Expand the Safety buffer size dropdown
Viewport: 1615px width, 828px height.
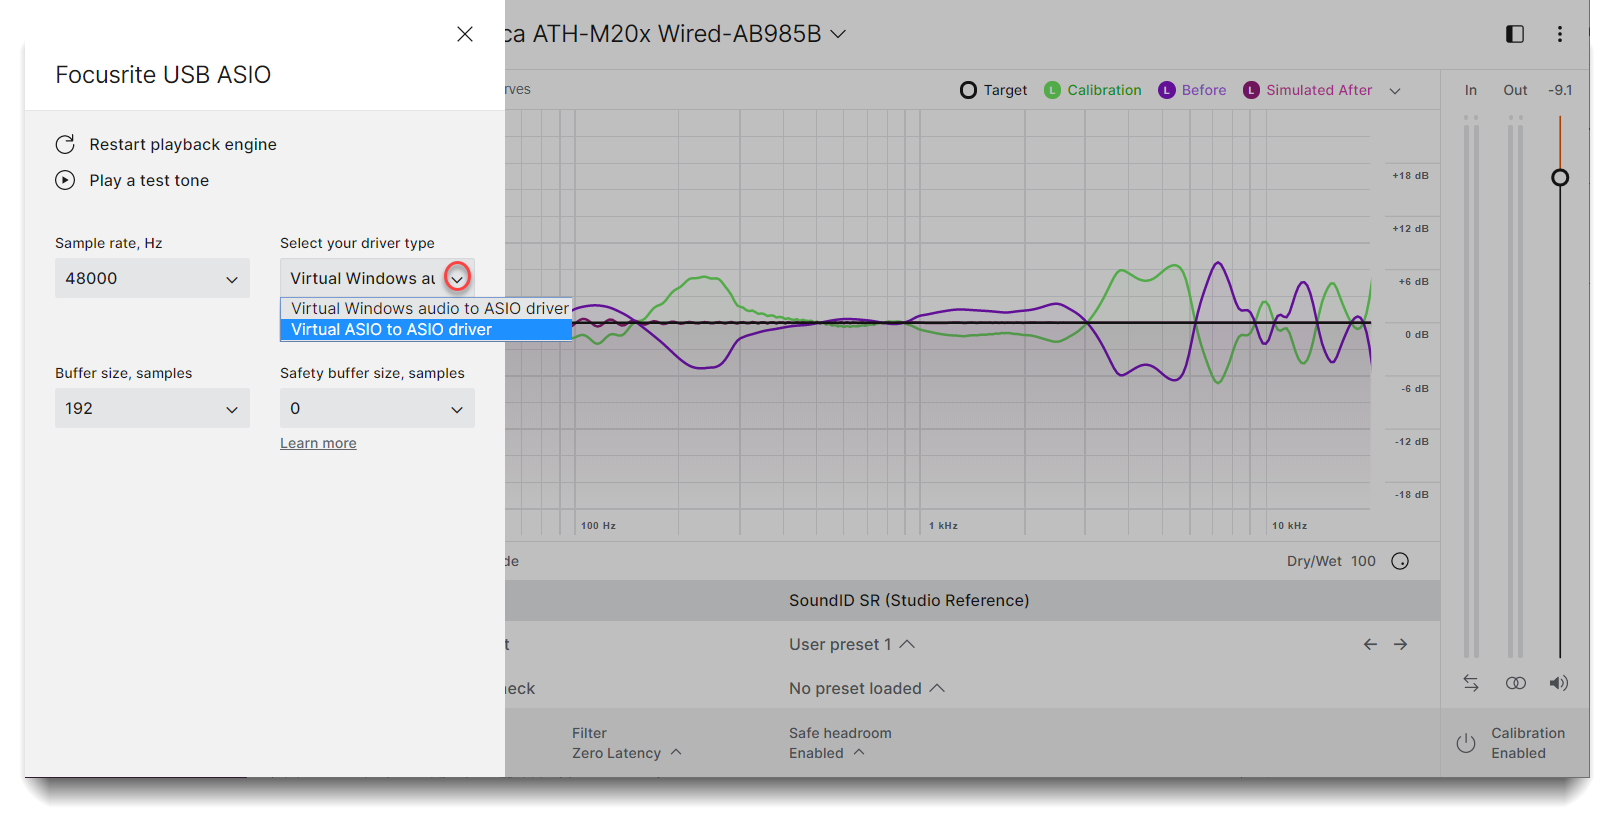(x=377, y=409)
